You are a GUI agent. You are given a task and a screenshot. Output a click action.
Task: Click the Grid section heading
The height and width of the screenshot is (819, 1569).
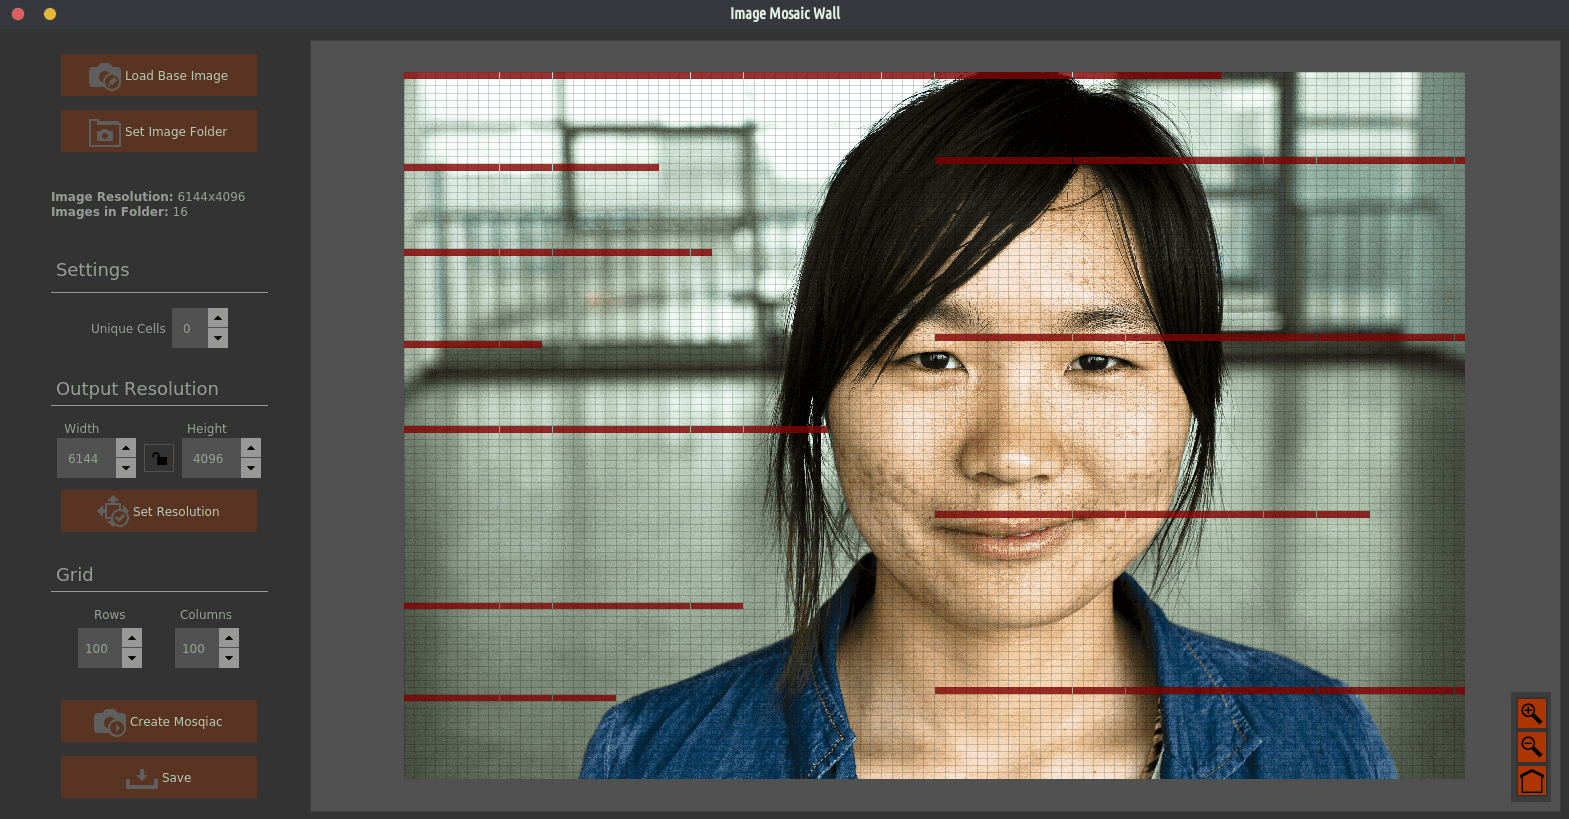[75, 575]
